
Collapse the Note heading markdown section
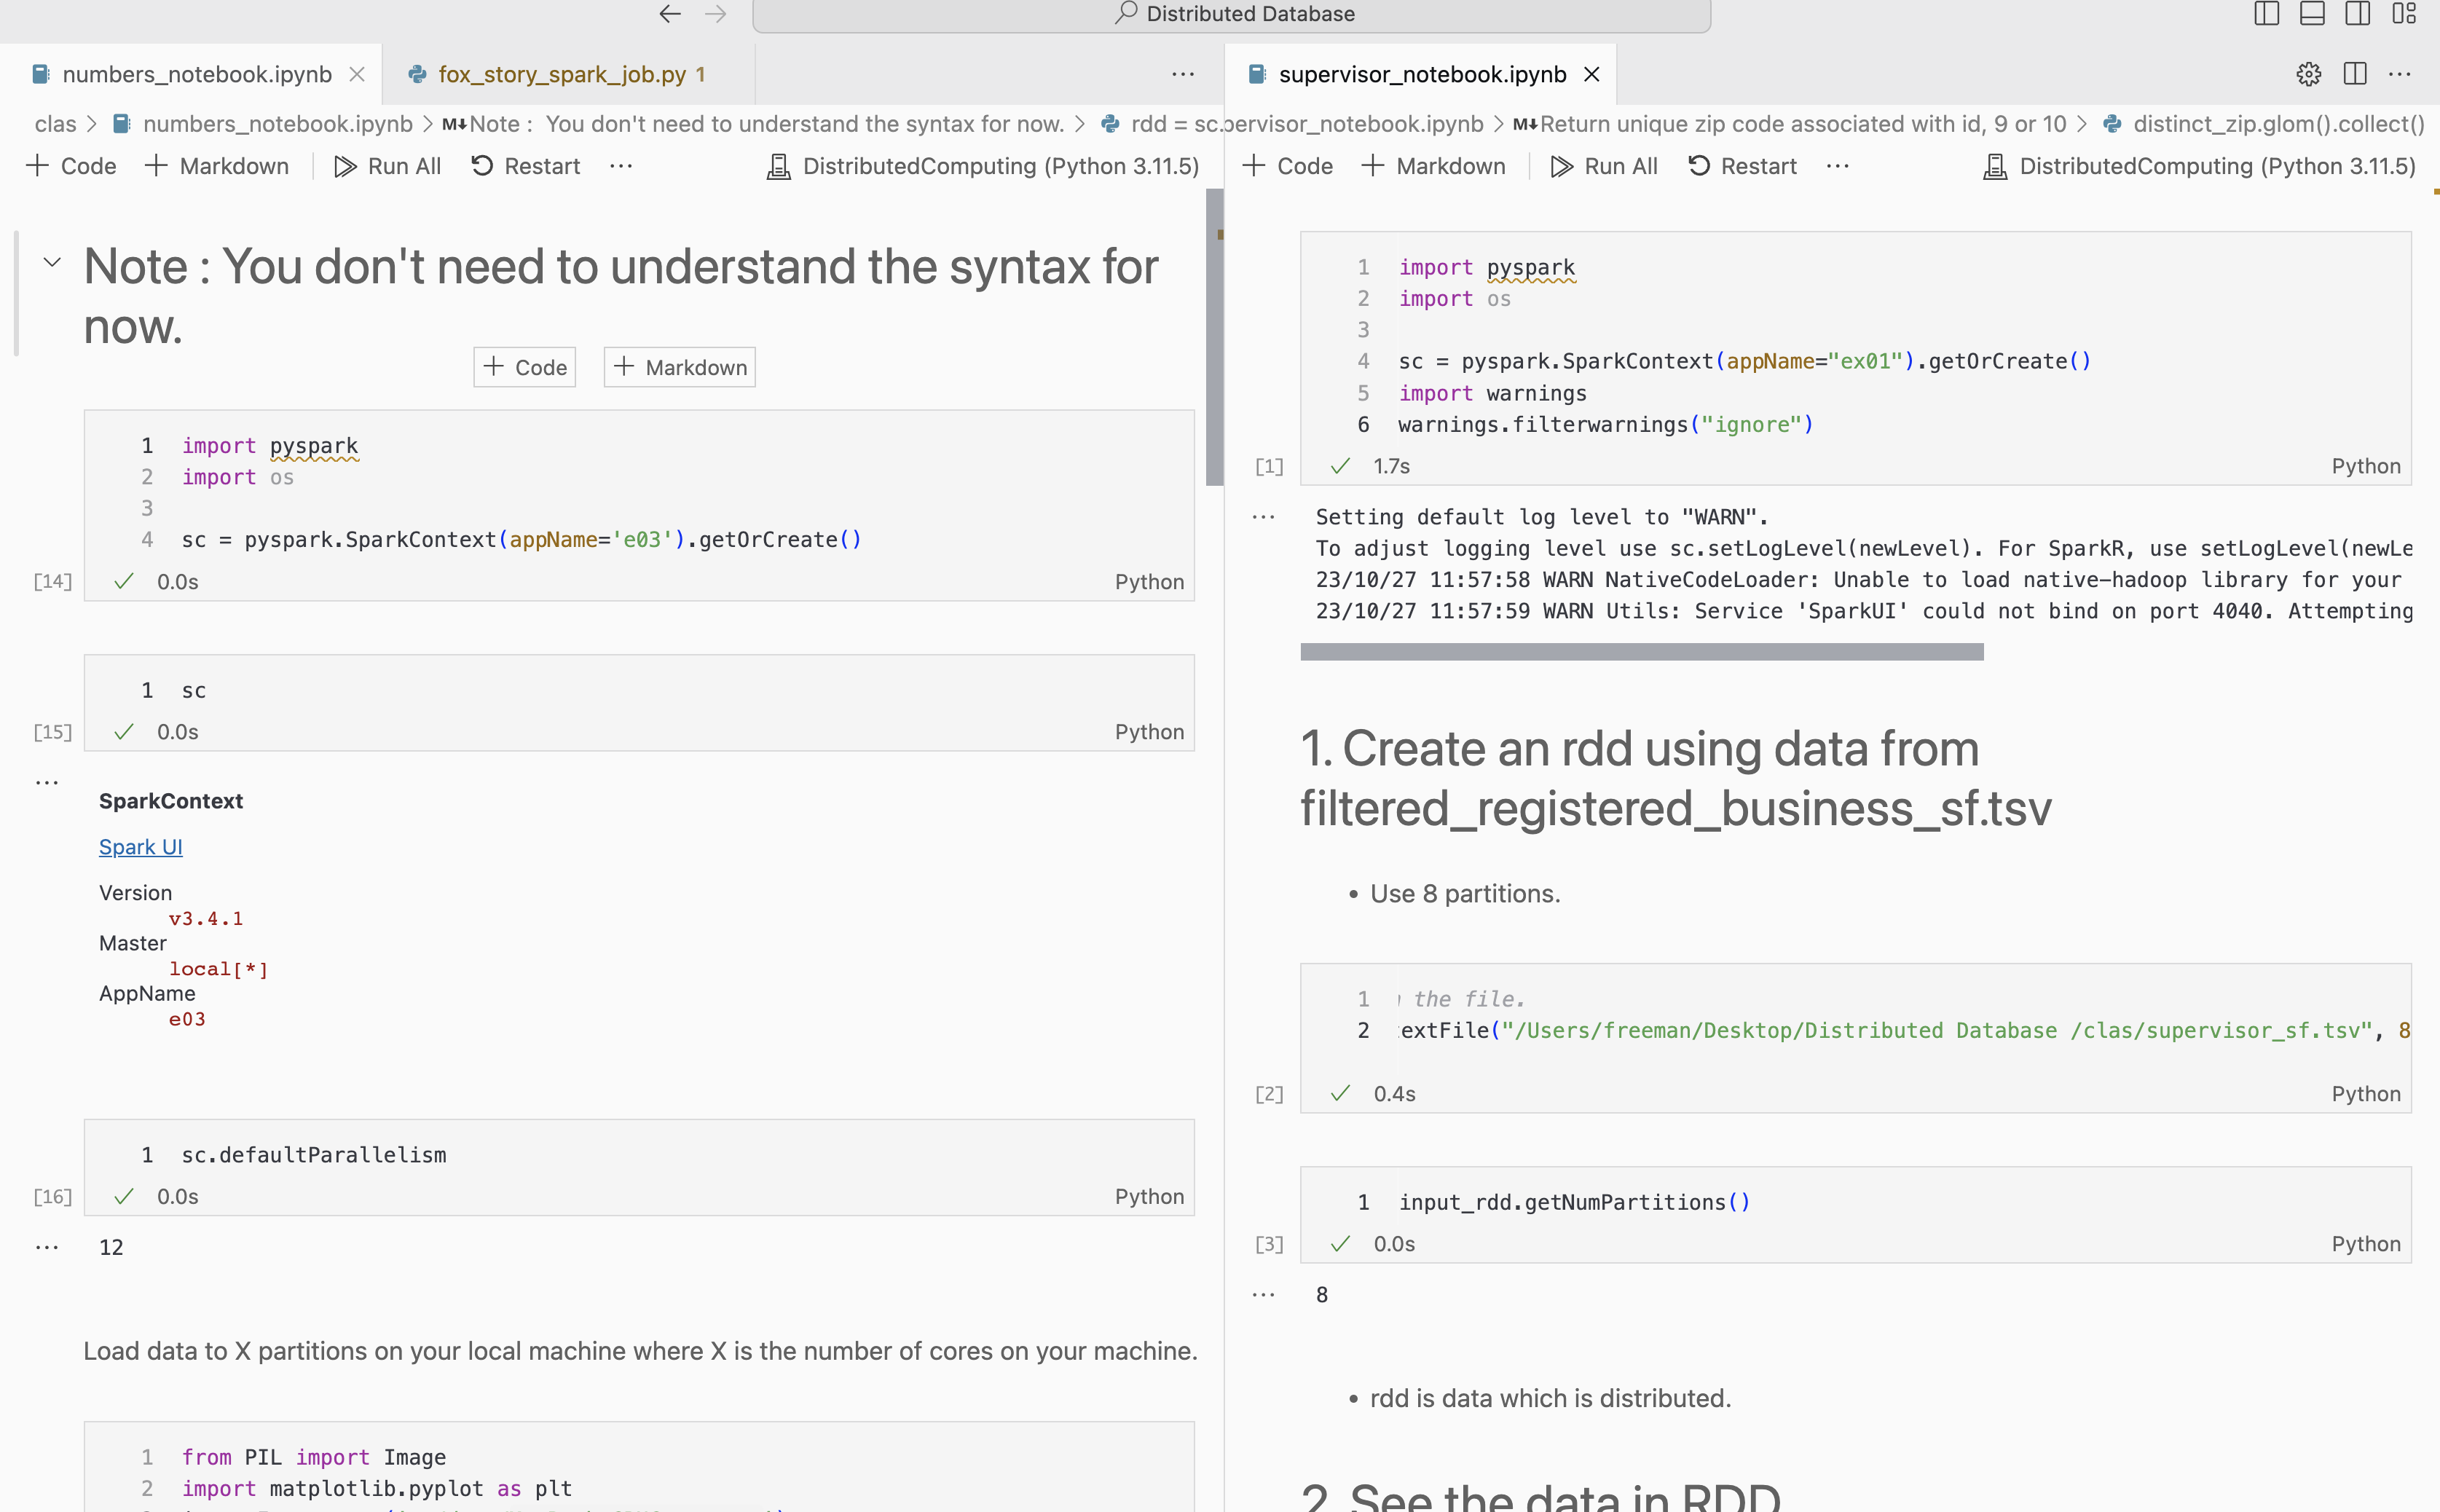(x=52, y=263)
